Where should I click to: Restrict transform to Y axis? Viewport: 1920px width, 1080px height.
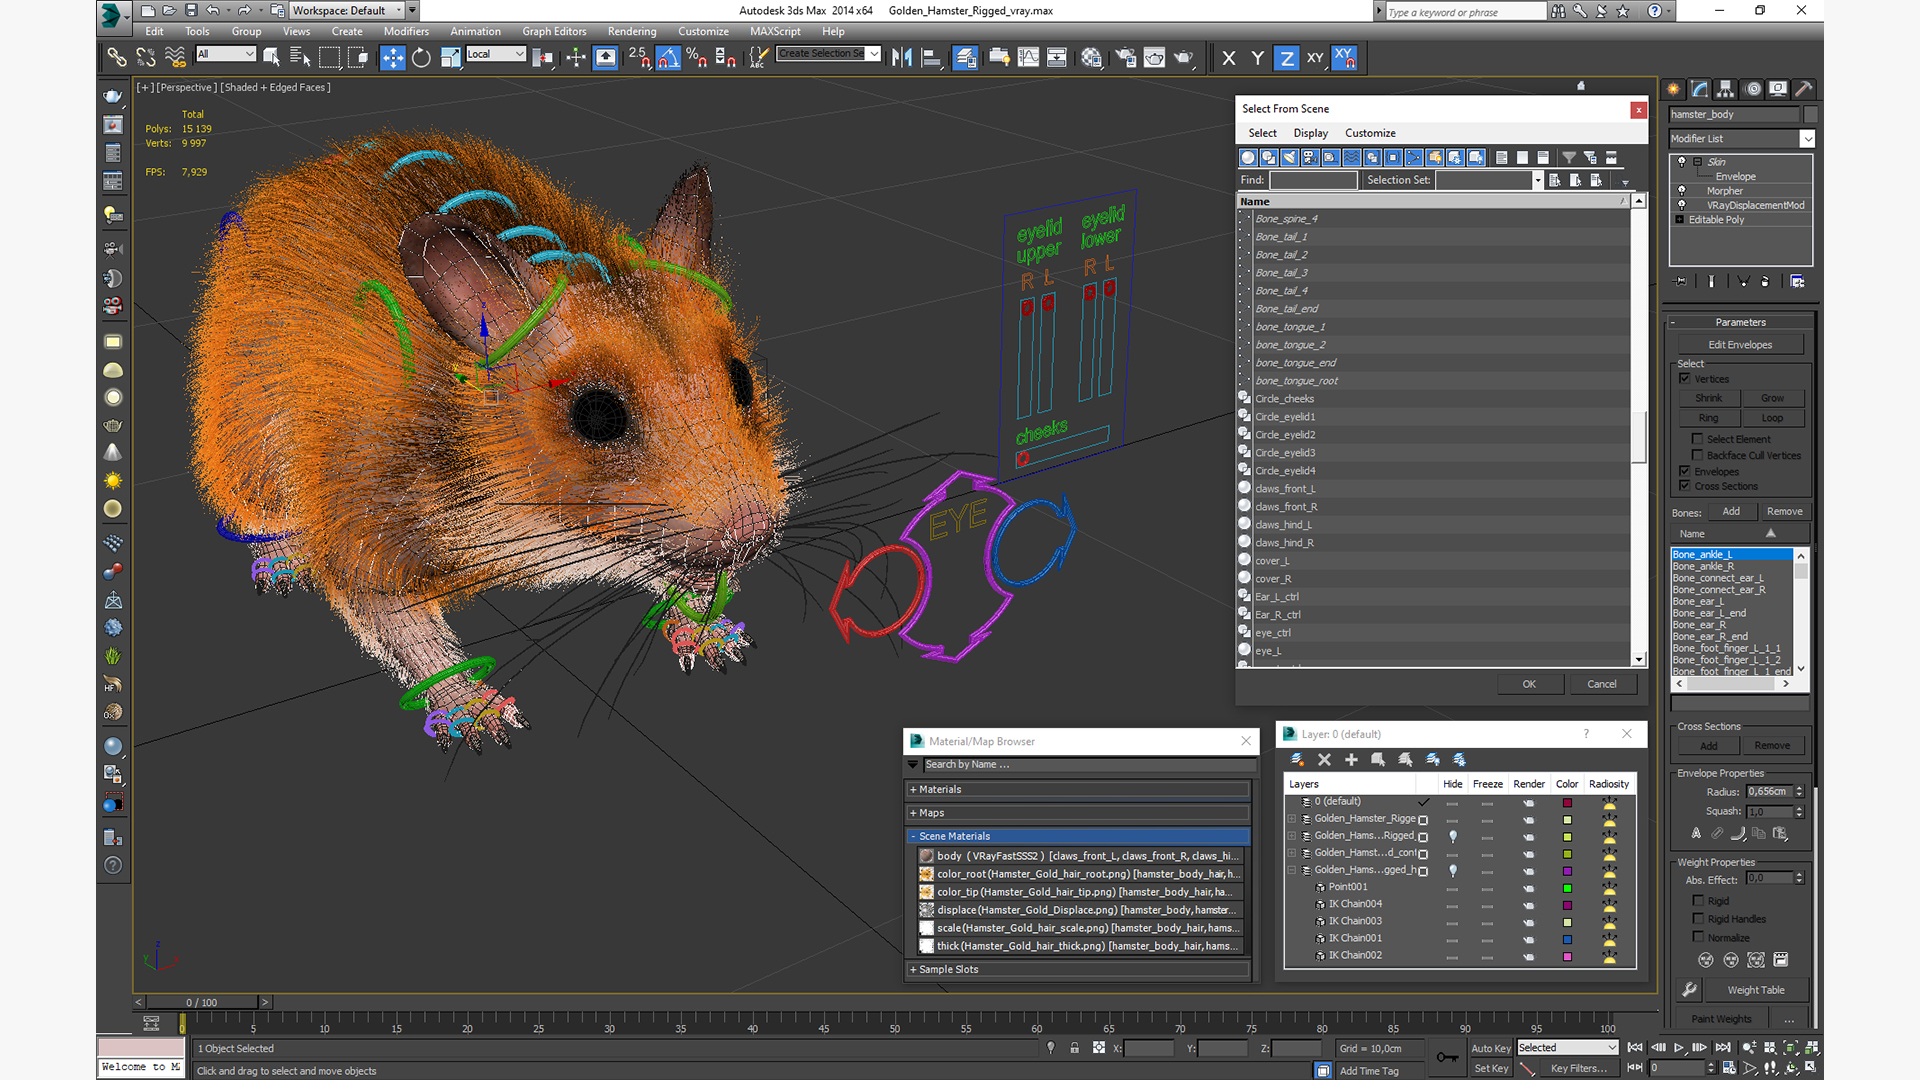point(1258,57)
